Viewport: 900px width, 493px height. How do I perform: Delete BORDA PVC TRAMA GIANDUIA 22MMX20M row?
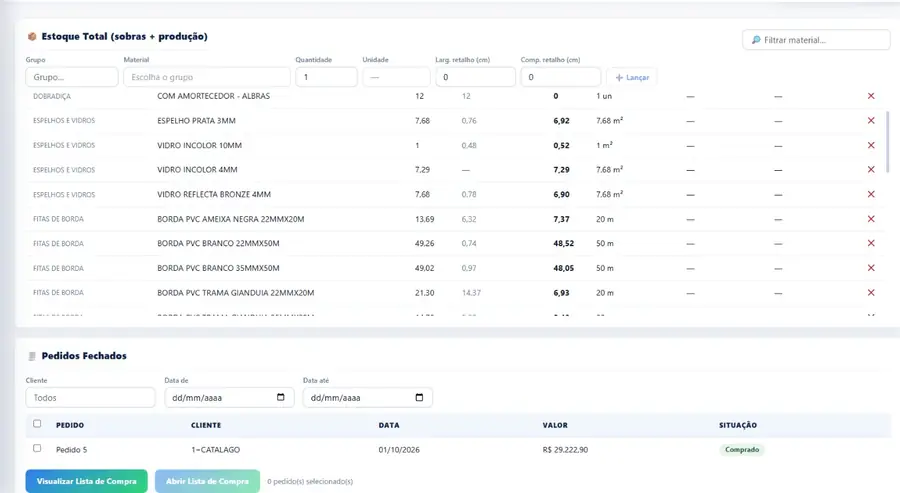[871, 293]
